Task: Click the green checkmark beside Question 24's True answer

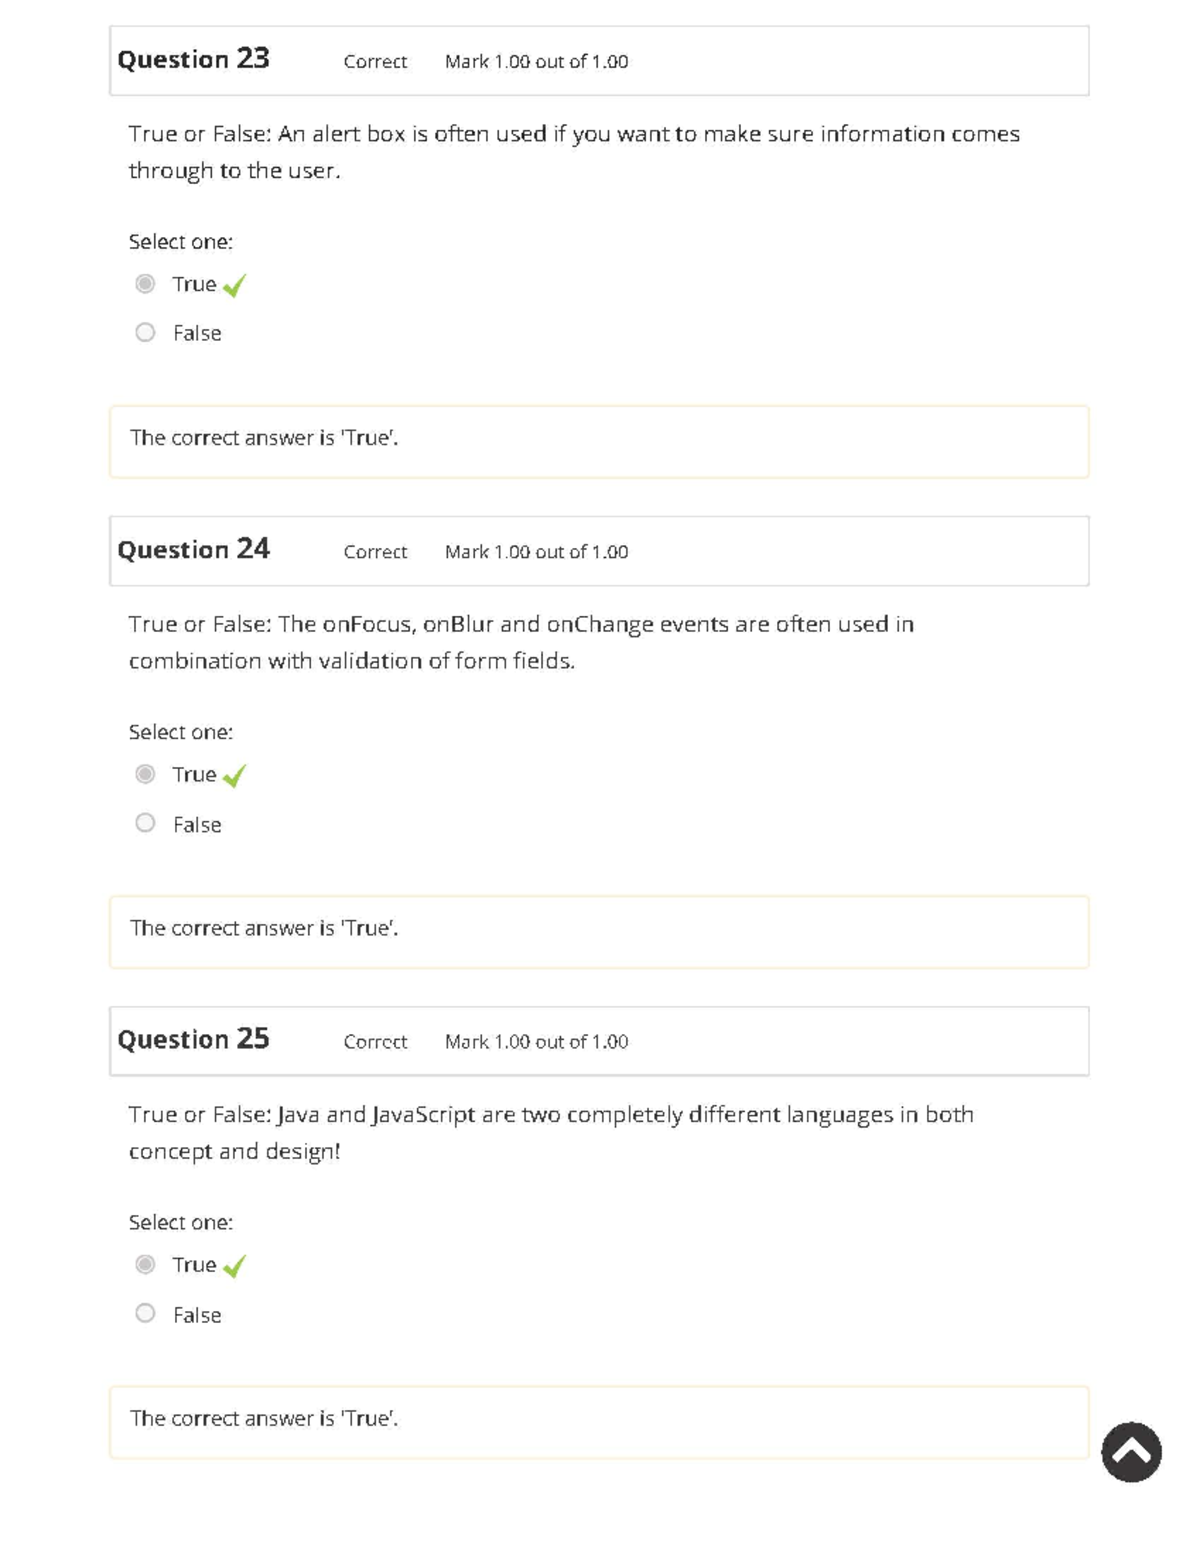Action: point(236,776)
